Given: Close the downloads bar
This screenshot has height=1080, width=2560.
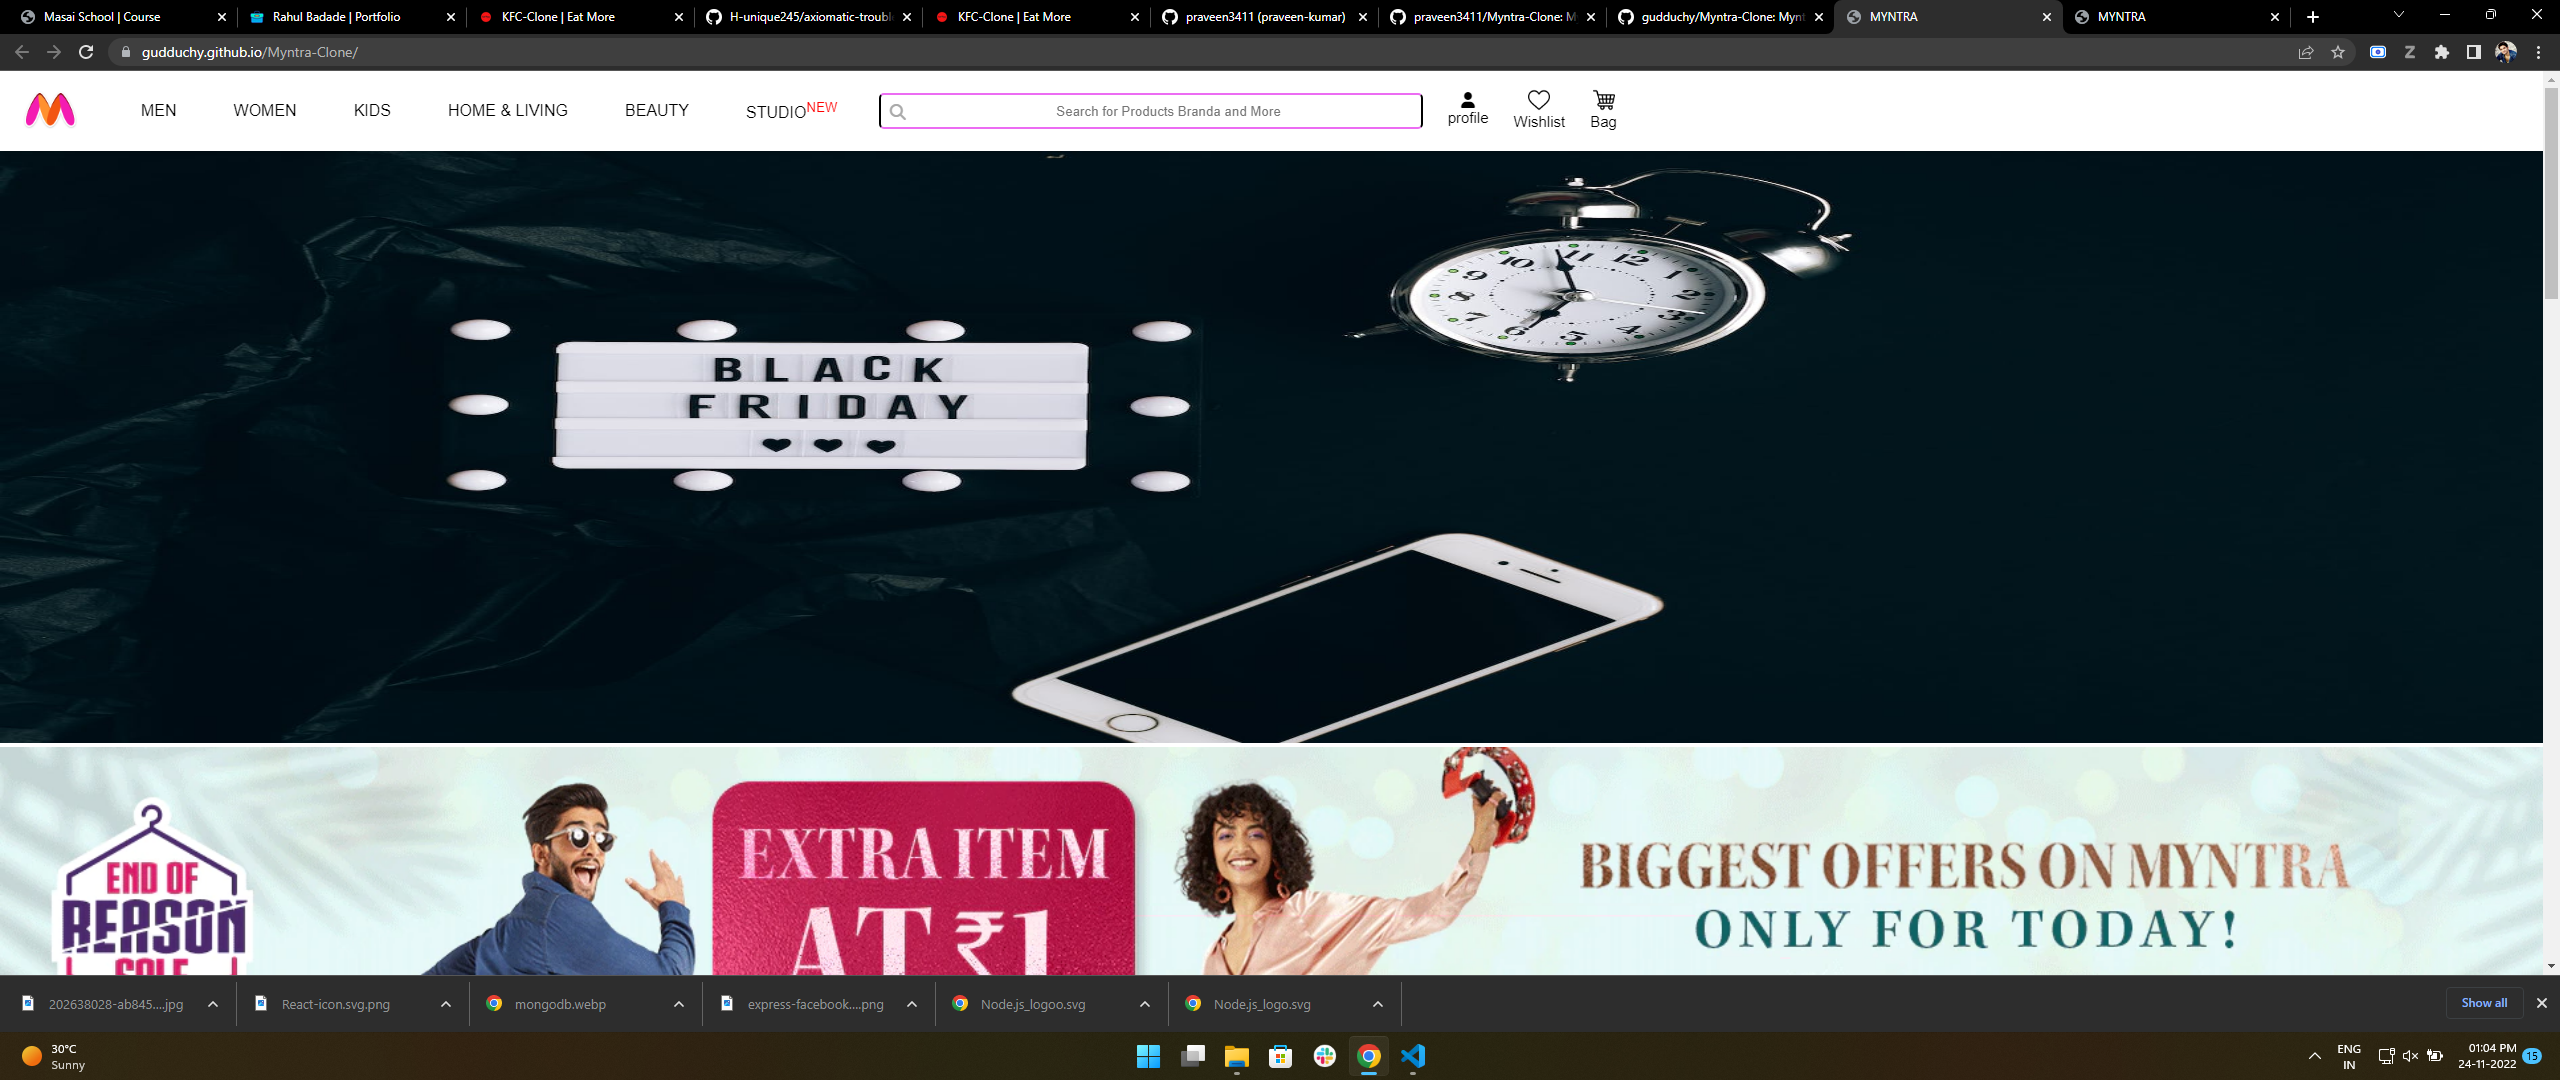Looking at the screenshot, I should point(2541,1003).
